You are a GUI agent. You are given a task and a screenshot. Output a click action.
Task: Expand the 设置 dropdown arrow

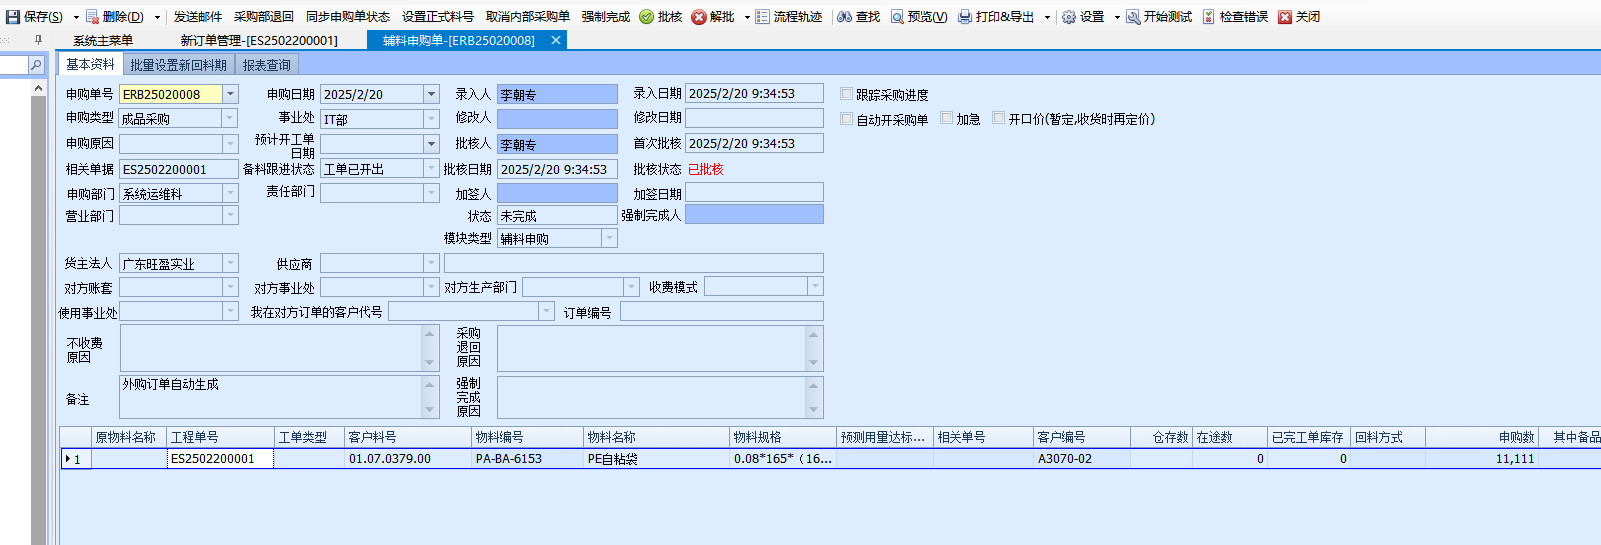(x=1117, y=17)
